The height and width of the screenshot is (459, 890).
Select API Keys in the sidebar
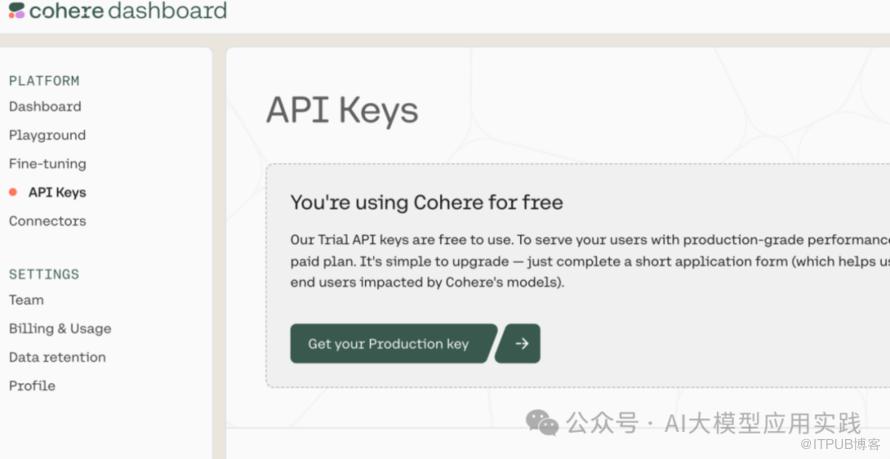57,192
